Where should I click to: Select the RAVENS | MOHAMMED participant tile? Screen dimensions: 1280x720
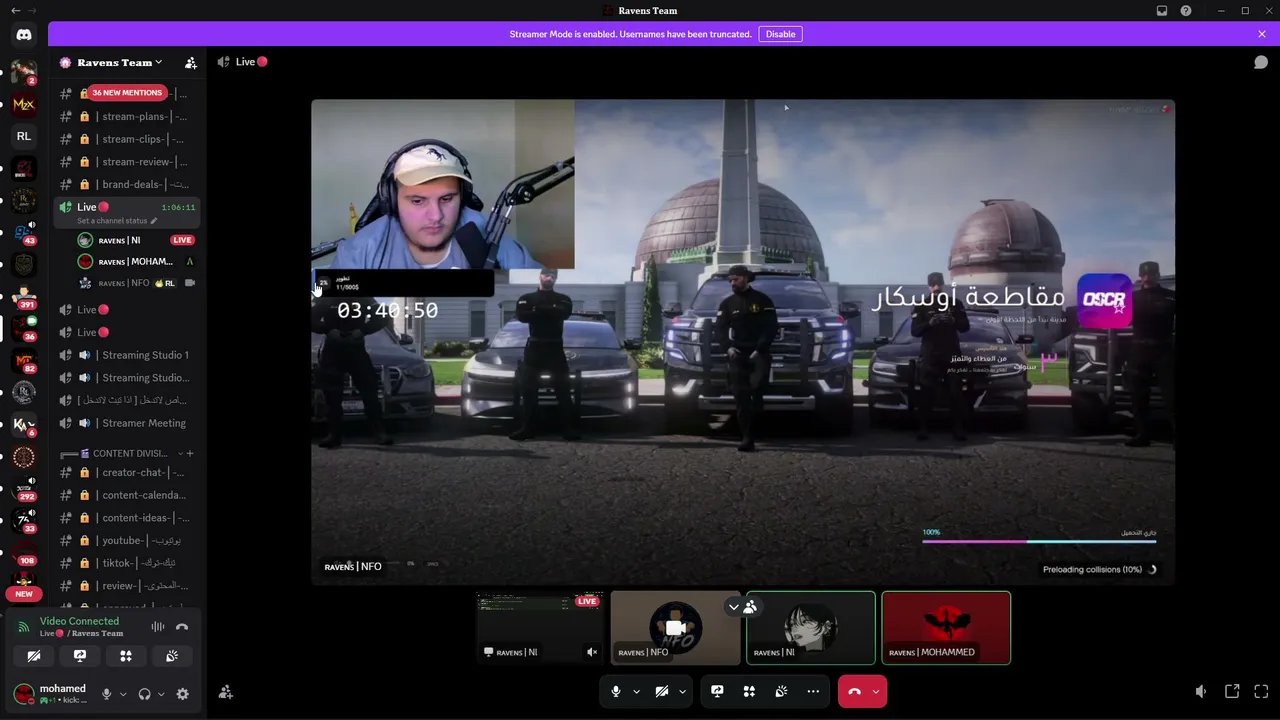click(x=946, y=628)
